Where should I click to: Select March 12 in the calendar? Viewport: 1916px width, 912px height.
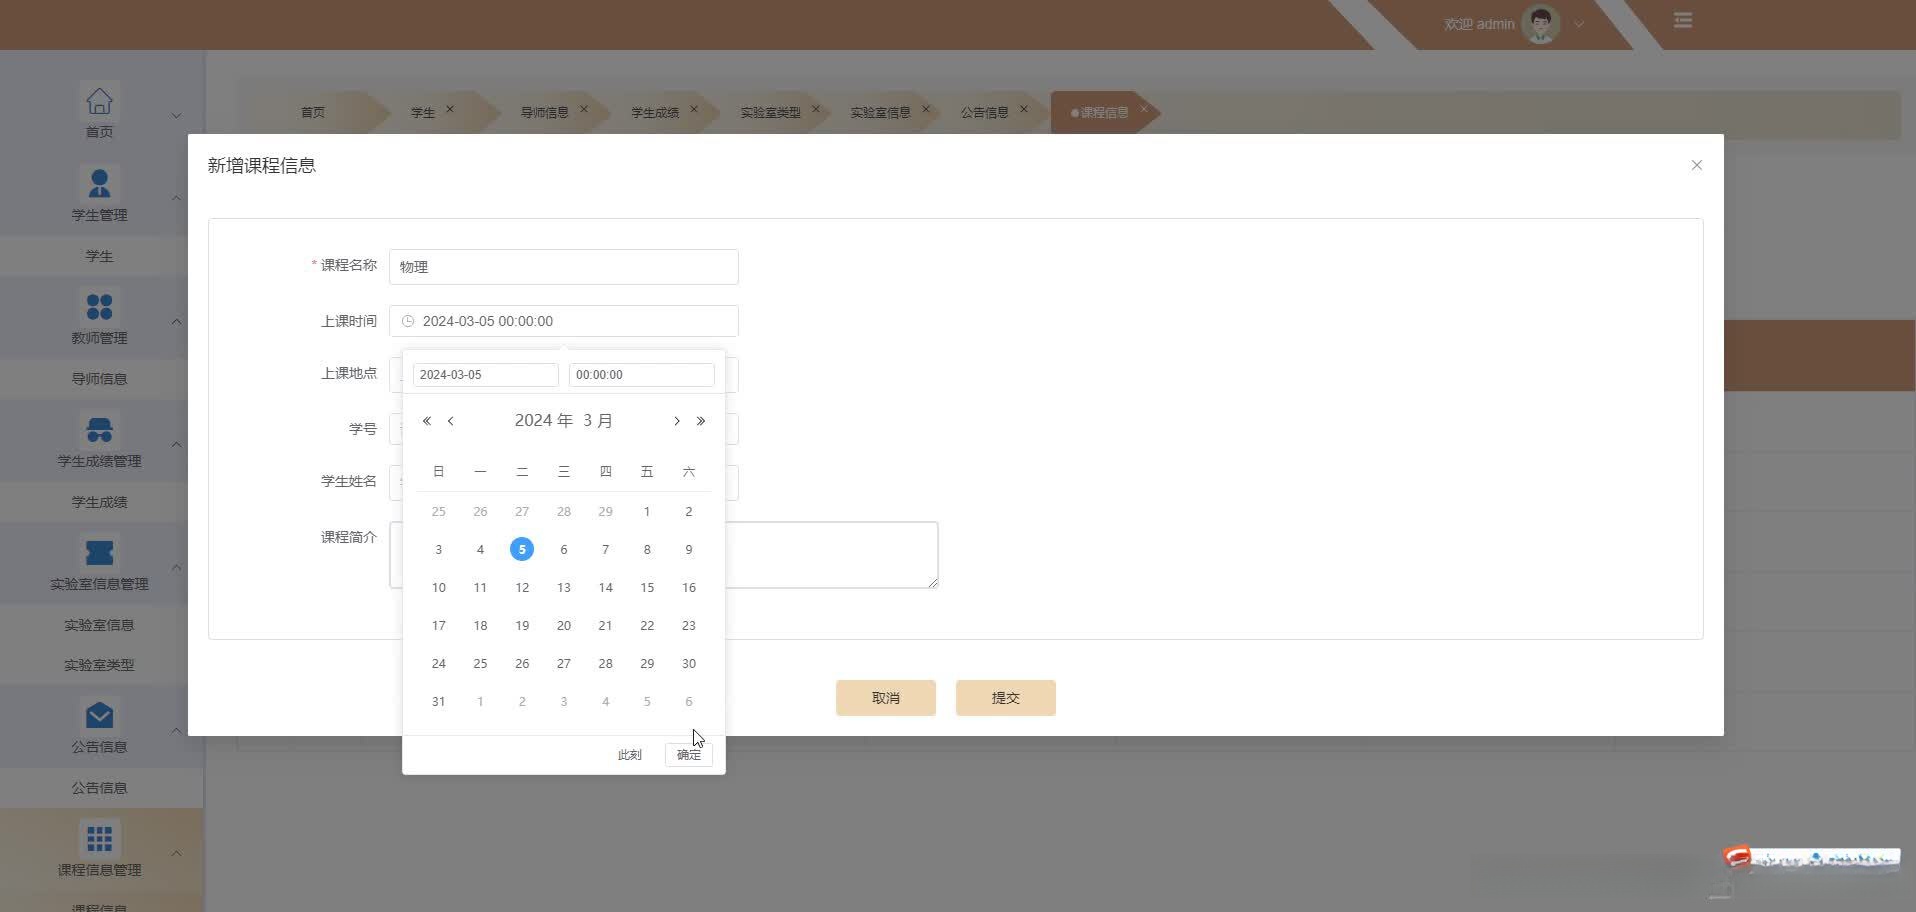522,587
